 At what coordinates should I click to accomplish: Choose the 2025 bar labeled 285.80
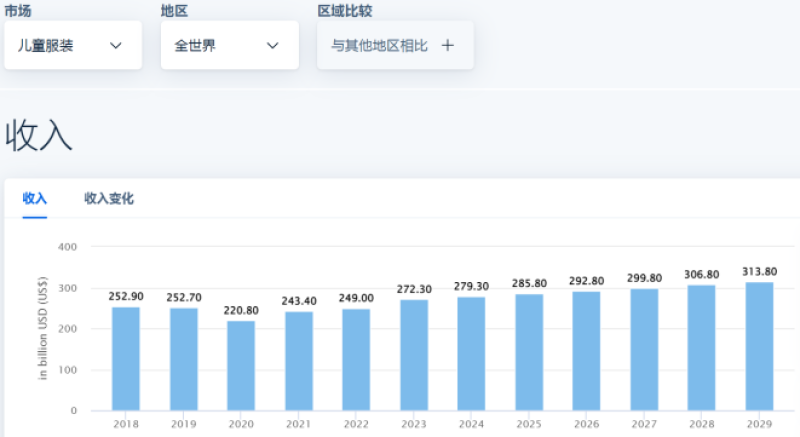pos(530,352)
